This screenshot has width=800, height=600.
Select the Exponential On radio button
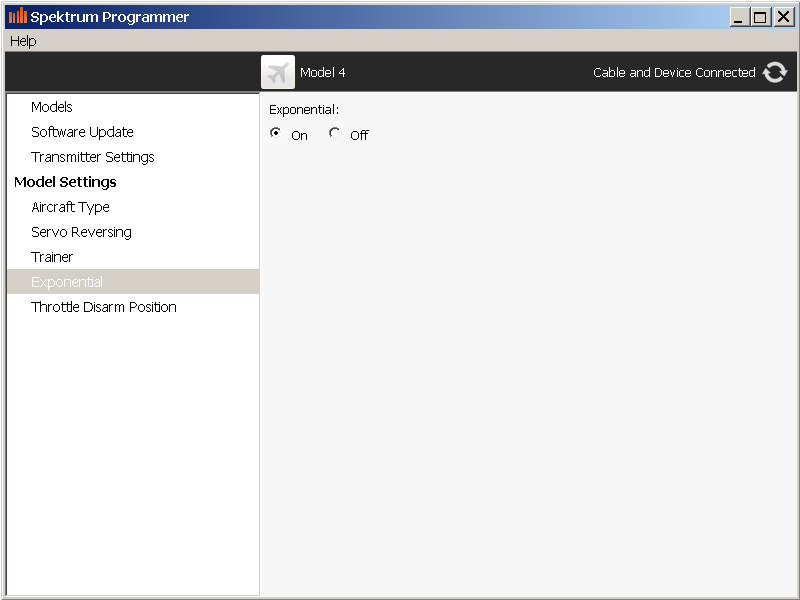[276, 133]
